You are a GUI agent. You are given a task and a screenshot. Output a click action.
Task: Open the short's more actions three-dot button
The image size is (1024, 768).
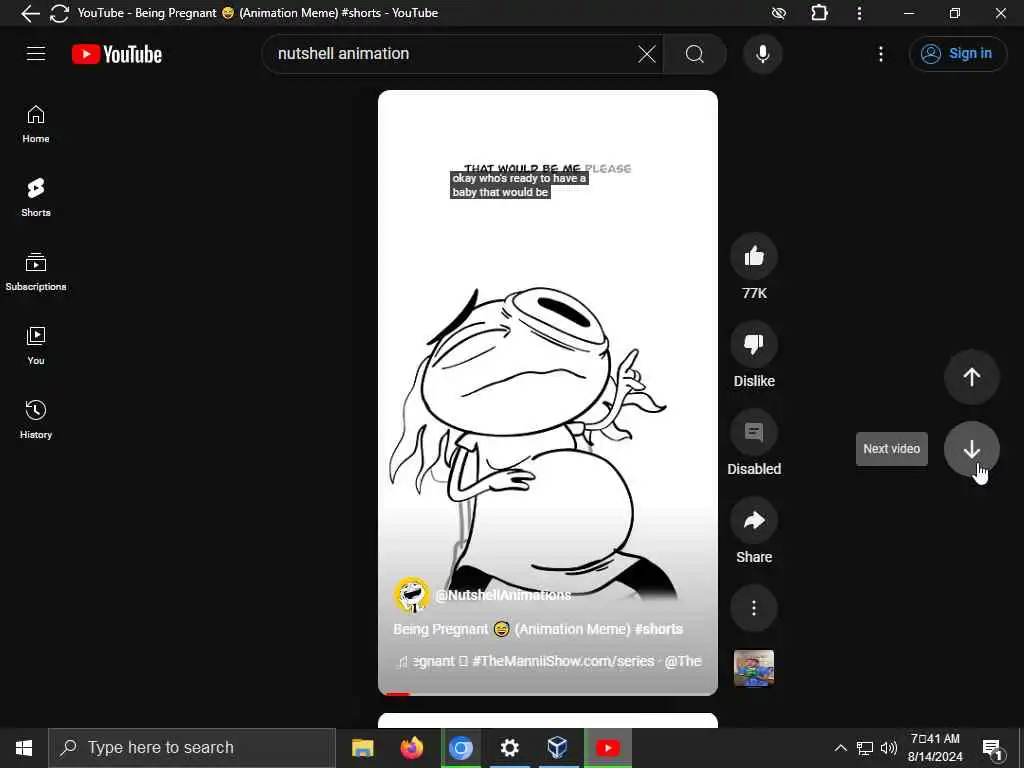(x=754, y=609)
